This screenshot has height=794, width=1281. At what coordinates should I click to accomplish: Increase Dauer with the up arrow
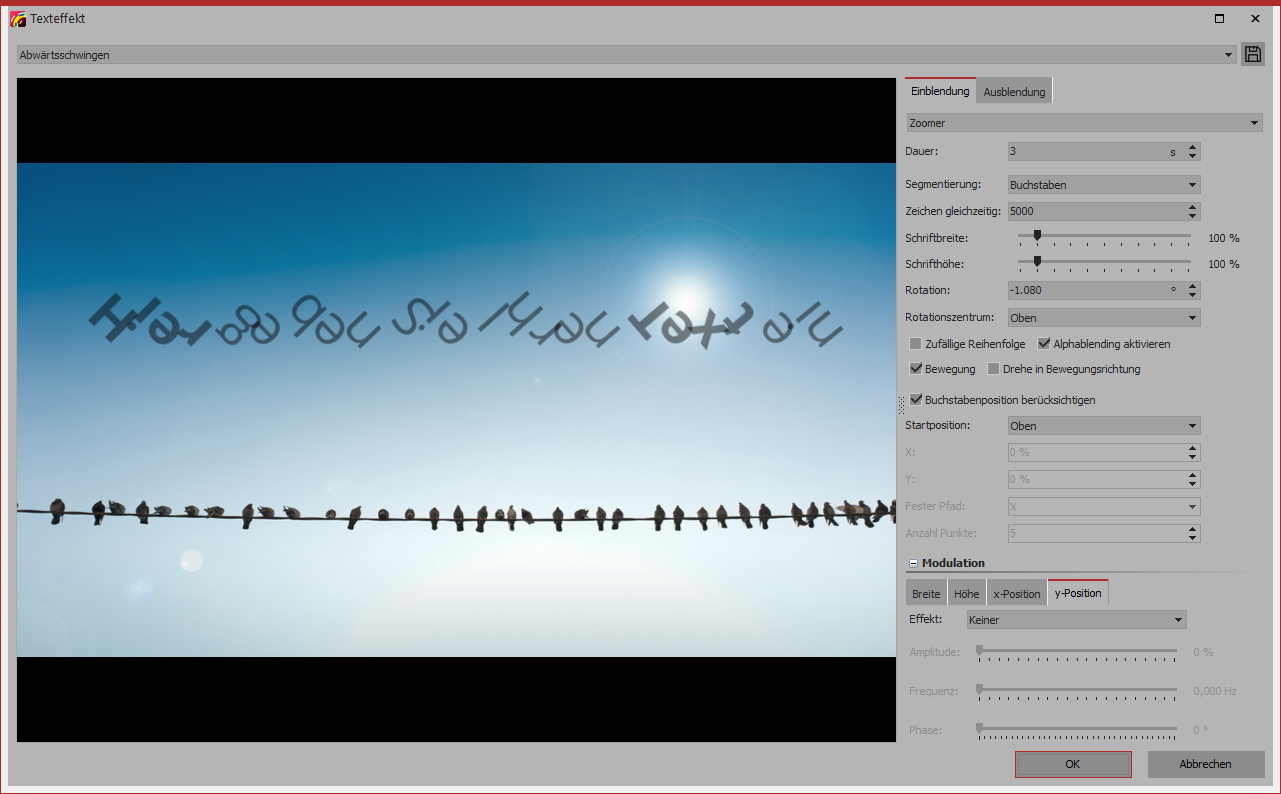click(1191, 146)
